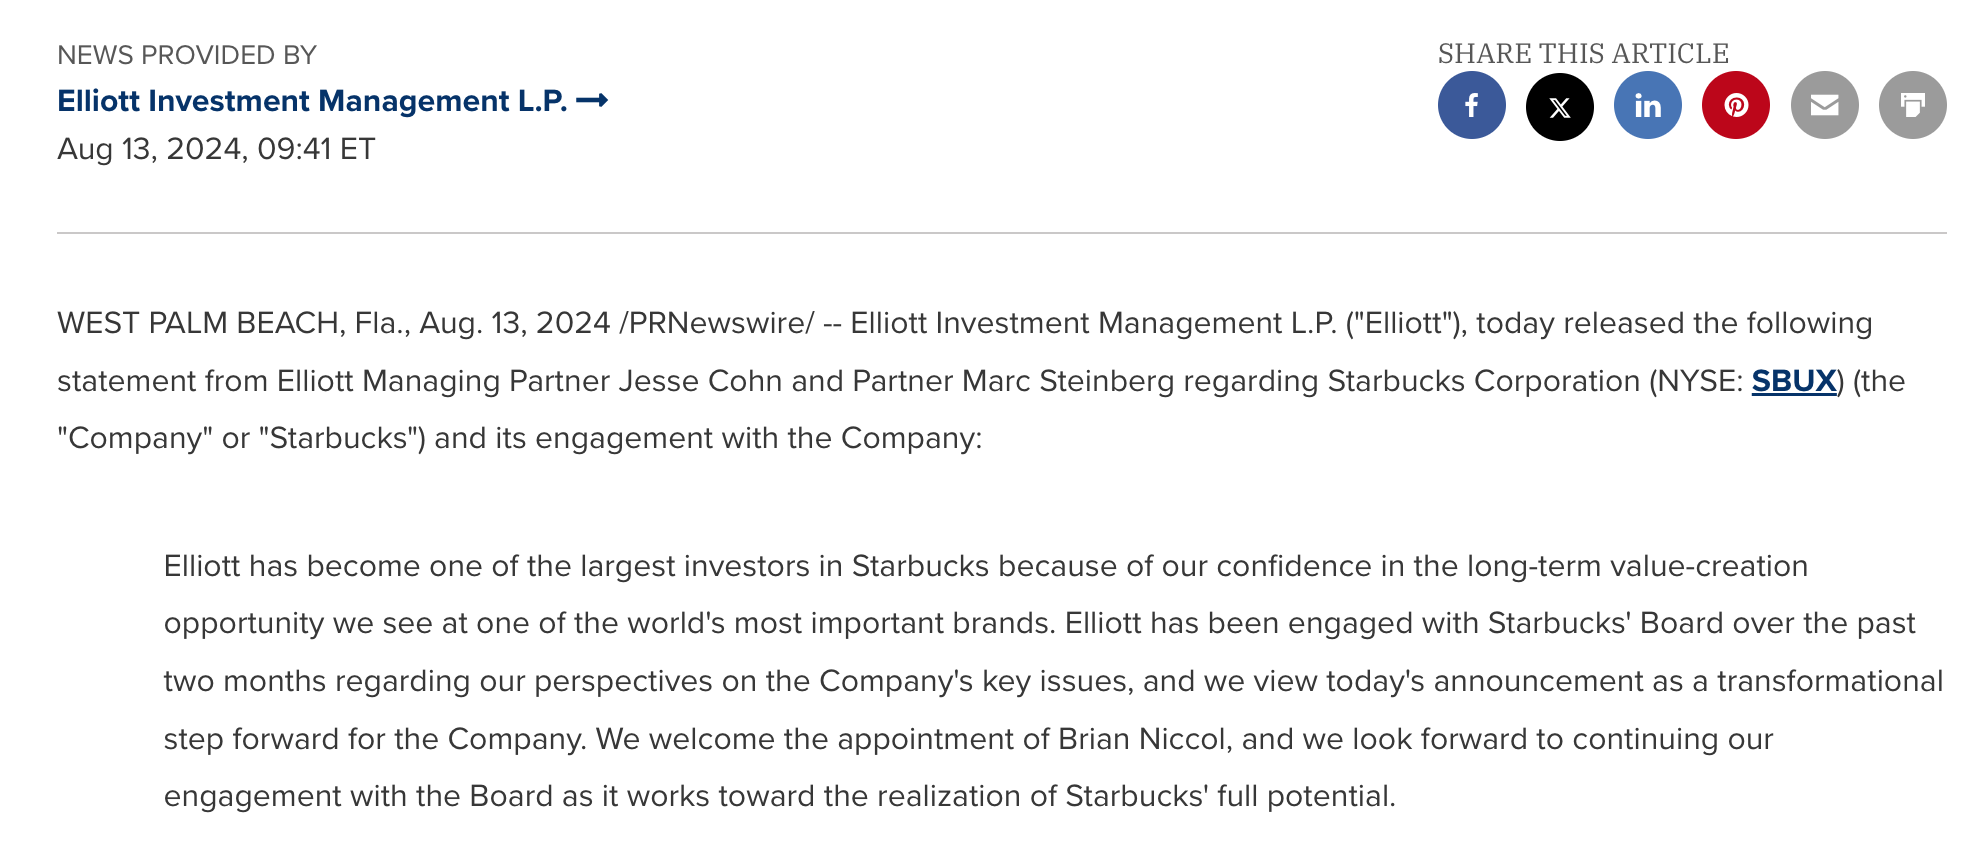Open Elliott Investment Management L.P. link
The width and height of the screenshot is (1984, 852).
(311, 101)
